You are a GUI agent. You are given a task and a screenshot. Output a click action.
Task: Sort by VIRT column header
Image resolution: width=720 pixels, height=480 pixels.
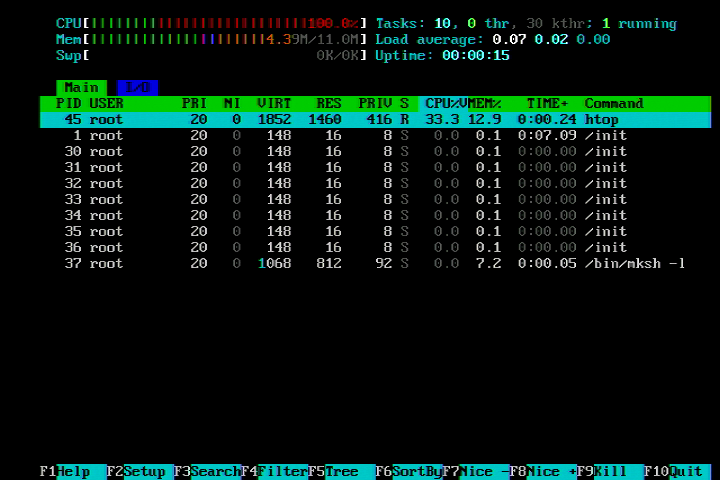(274, 103)
